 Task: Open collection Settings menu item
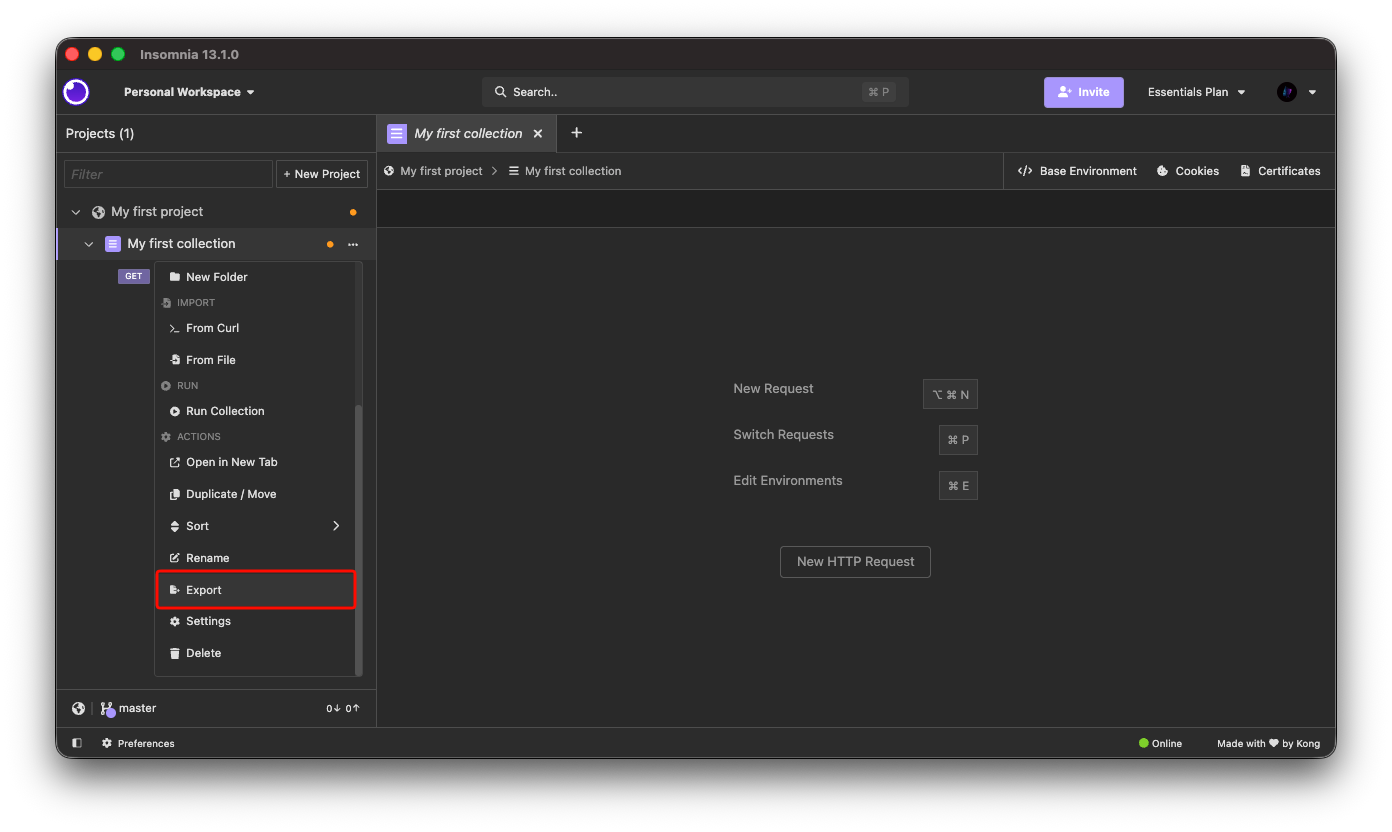coord(255,621)
